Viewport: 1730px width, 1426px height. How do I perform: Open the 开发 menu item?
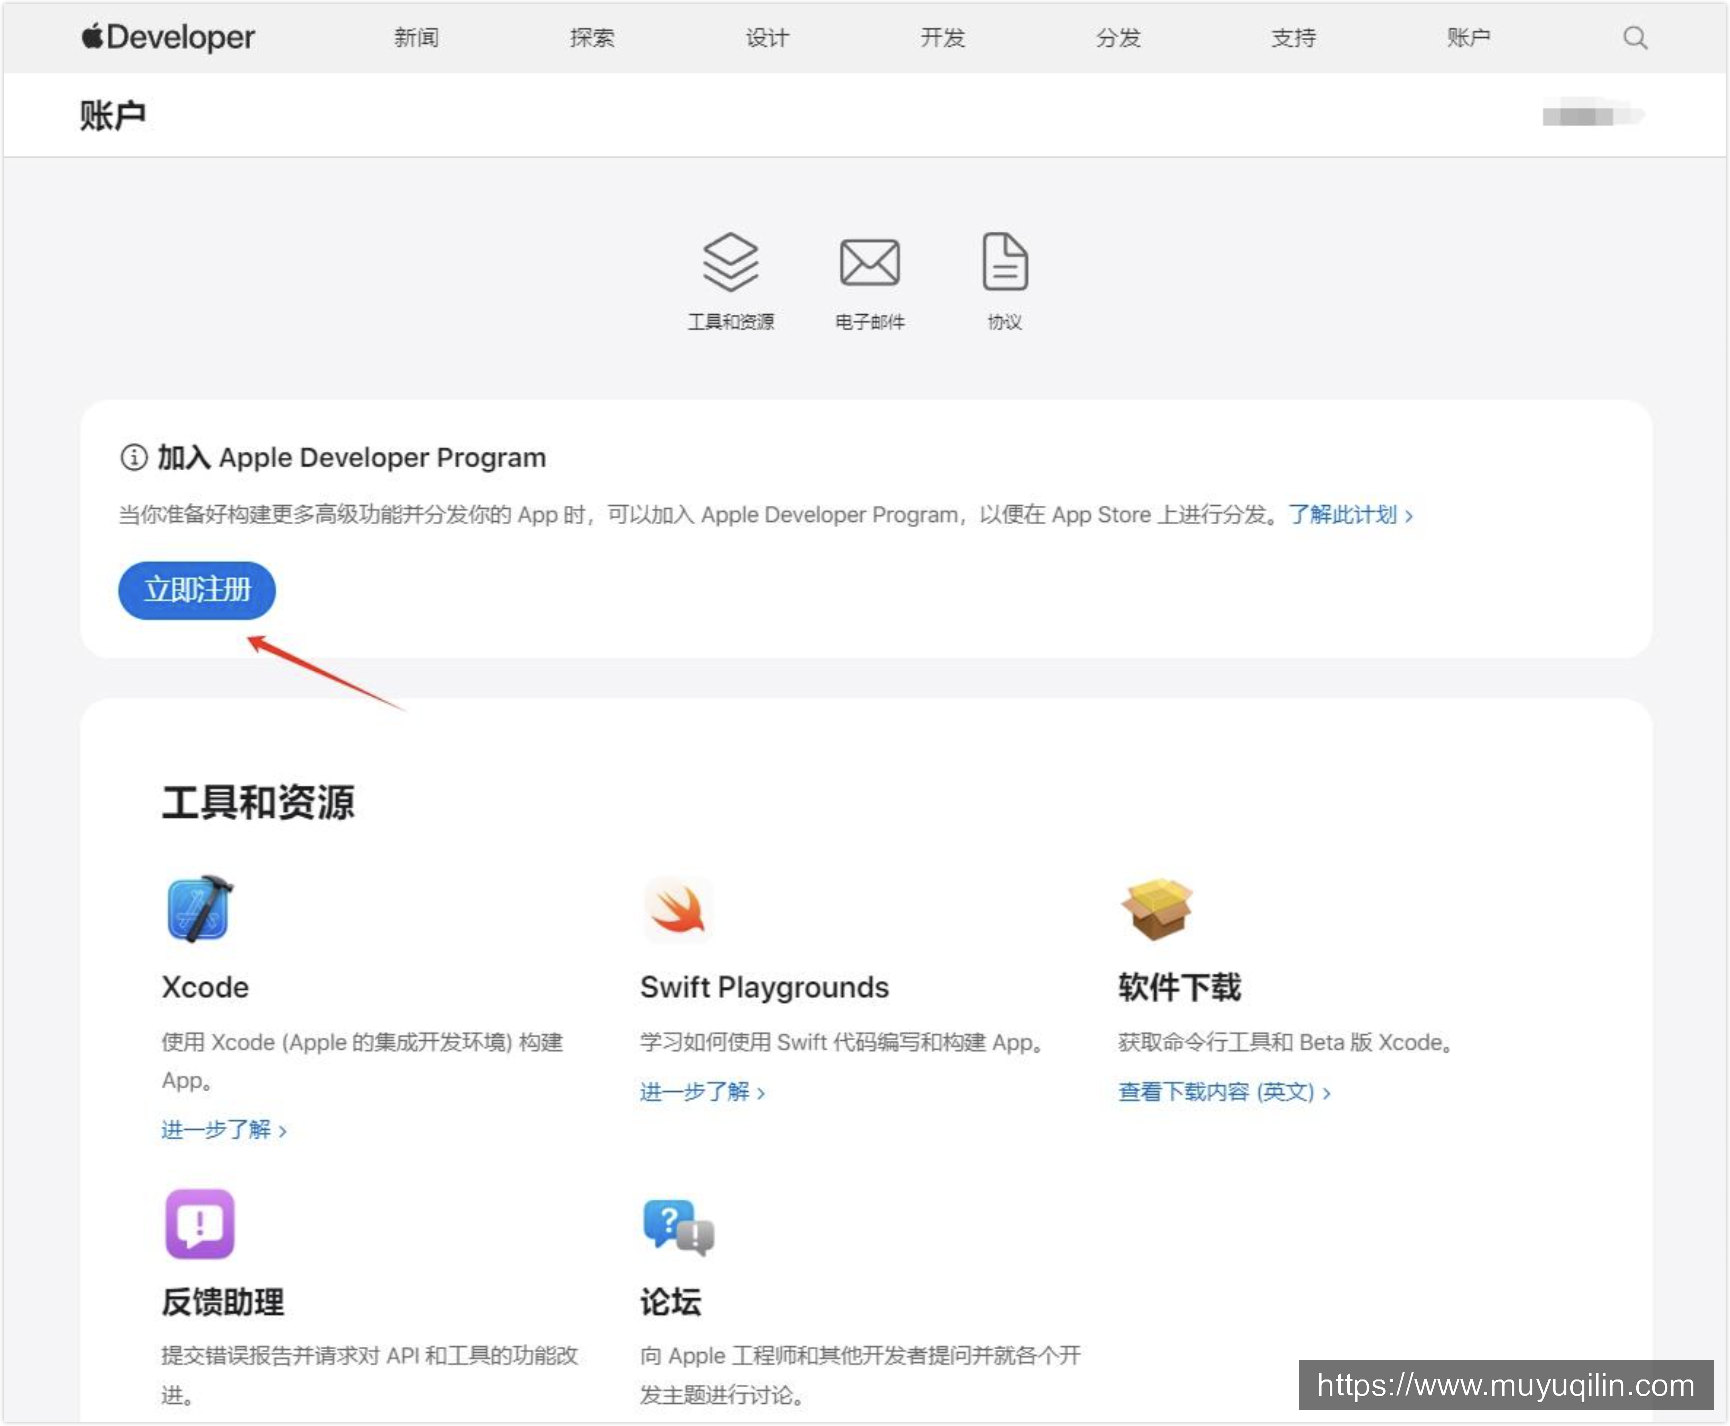[x=942, y=38]
